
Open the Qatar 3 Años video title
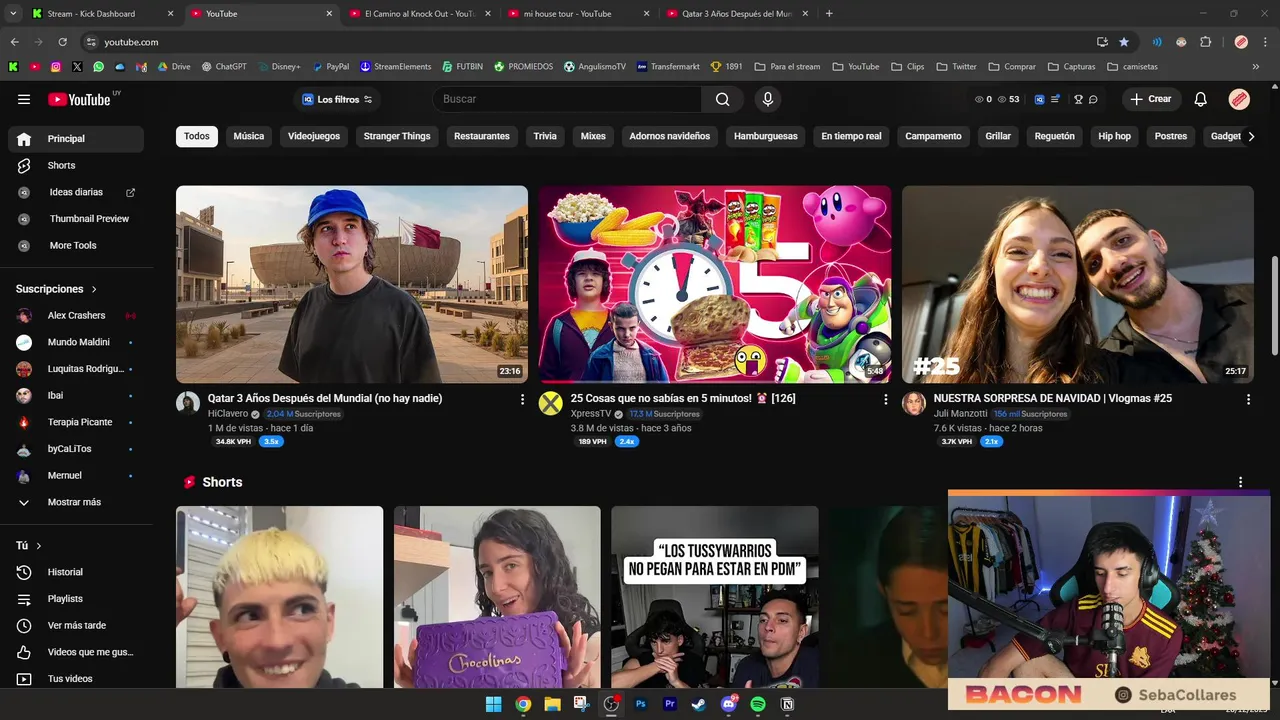point(325,398)
